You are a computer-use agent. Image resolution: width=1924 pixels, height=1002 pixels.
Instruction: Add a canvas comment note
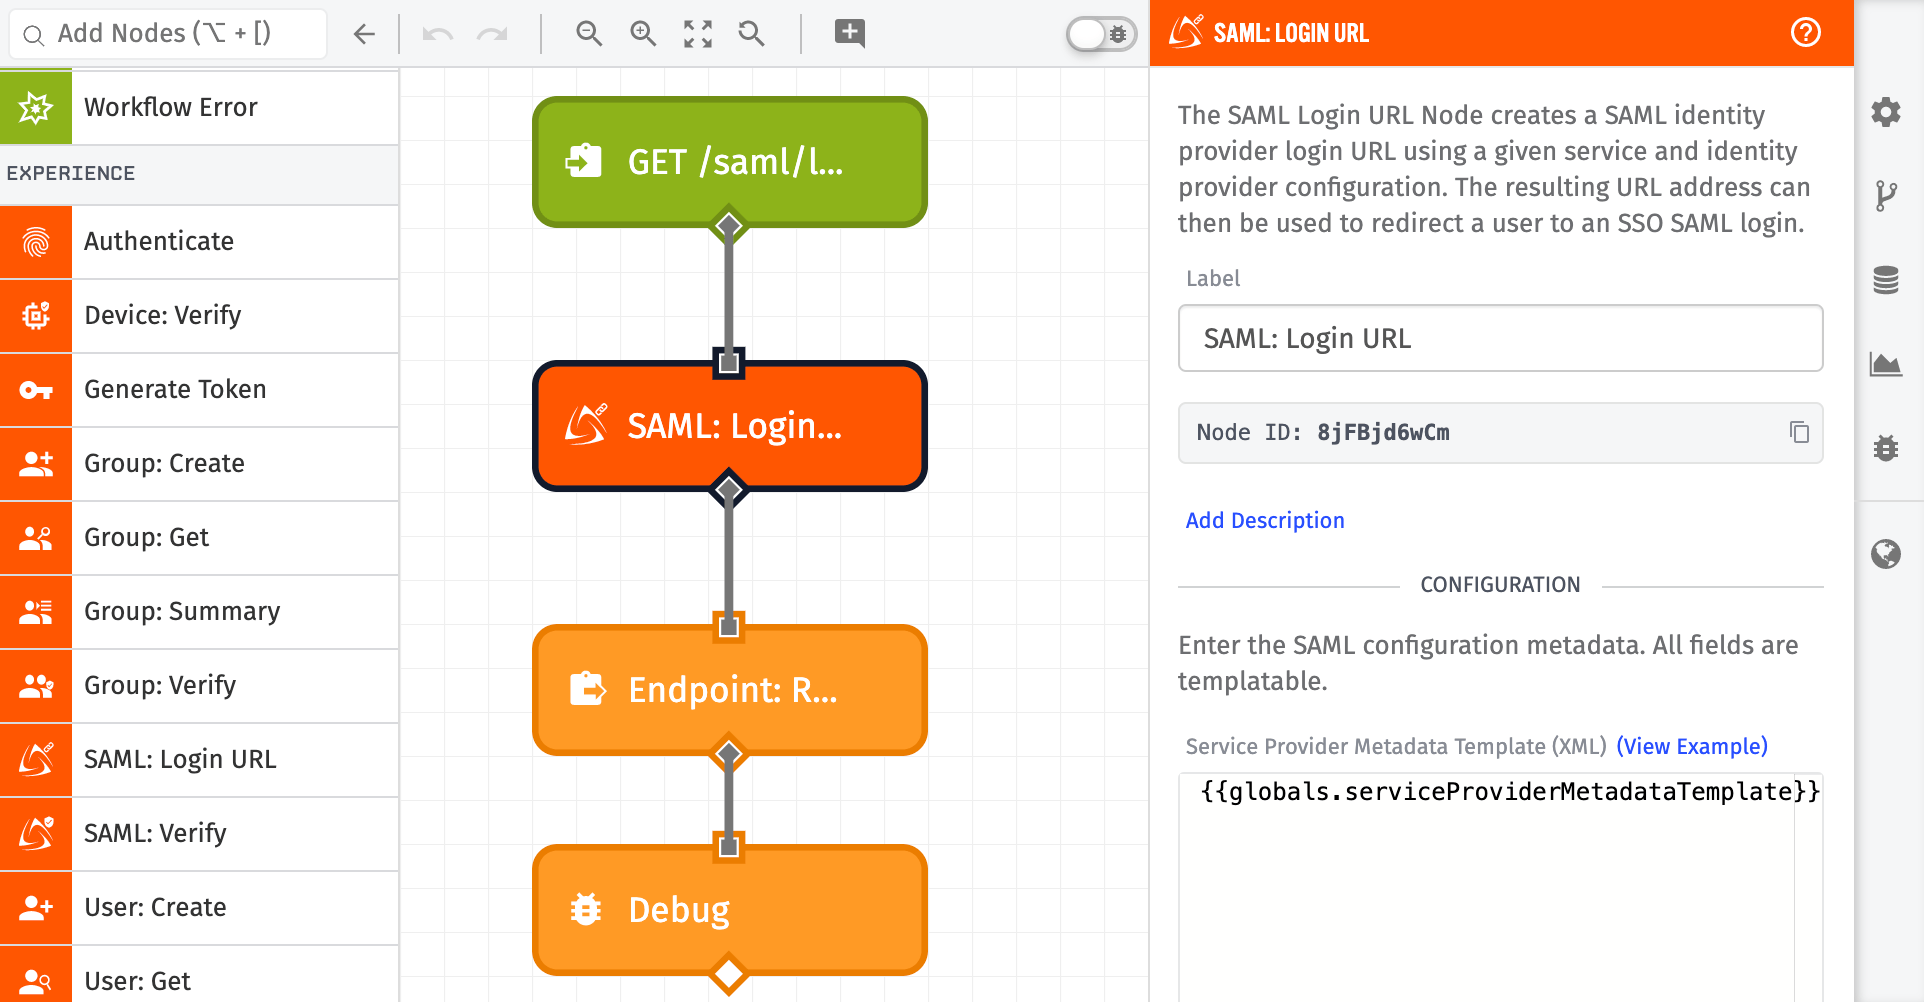850,33
